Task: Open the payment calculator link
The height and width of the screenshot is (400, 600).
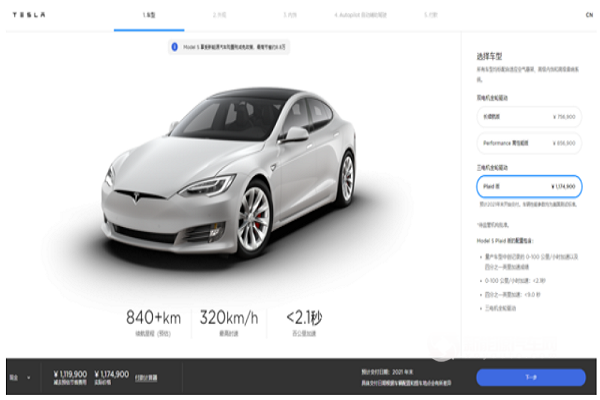Action: pyautogui.click(x=146, y=378)
